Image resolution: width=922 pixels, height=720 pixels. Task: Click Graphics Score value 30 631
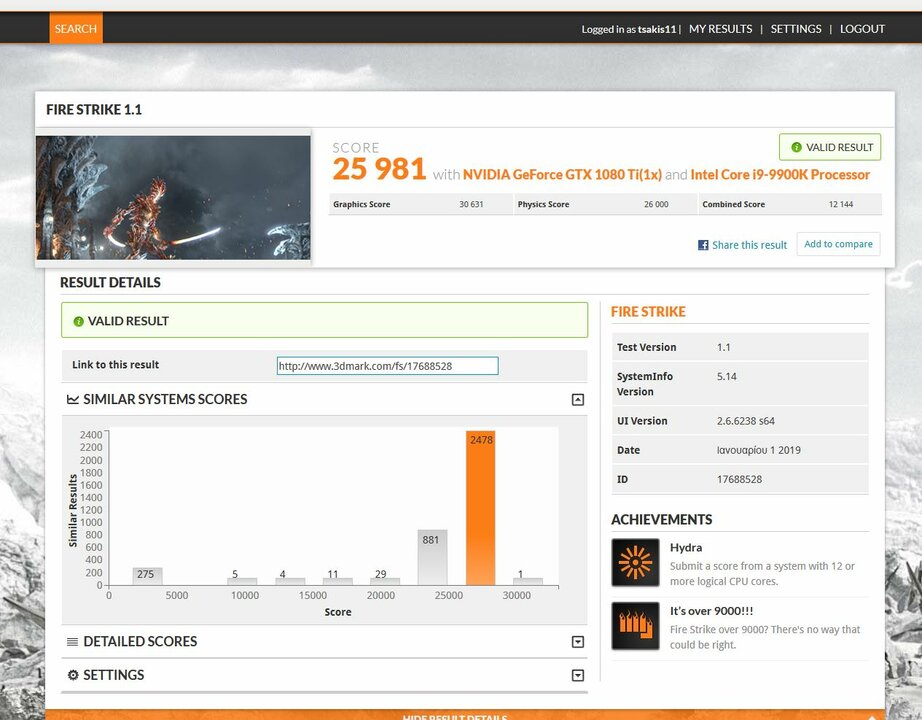(471, 205)
